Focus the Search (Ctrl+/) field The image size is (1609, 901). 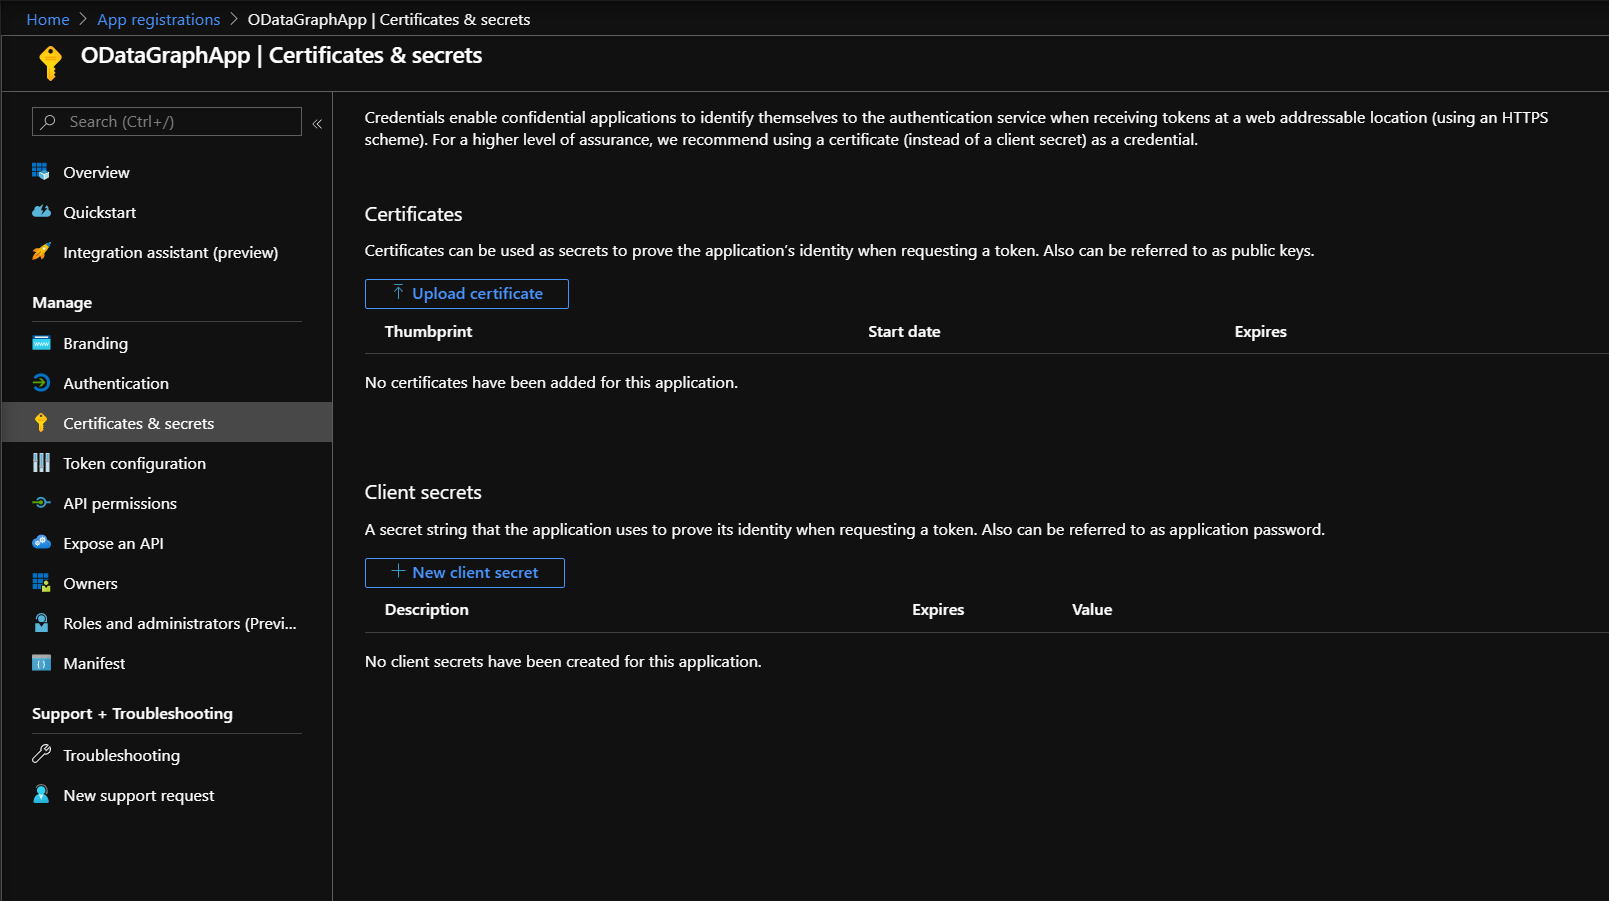[x=167, y=121]
